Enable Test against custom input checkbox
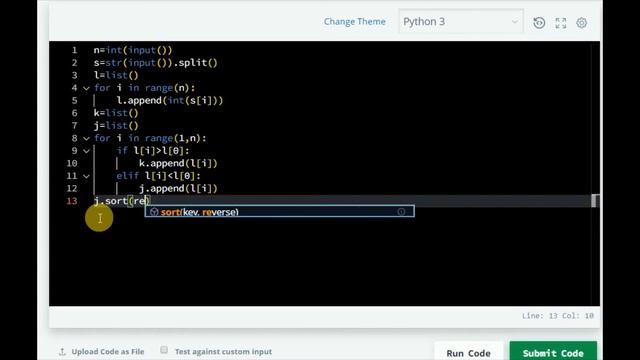This screenshot has width=640, height=360. (x=164, y=350)
